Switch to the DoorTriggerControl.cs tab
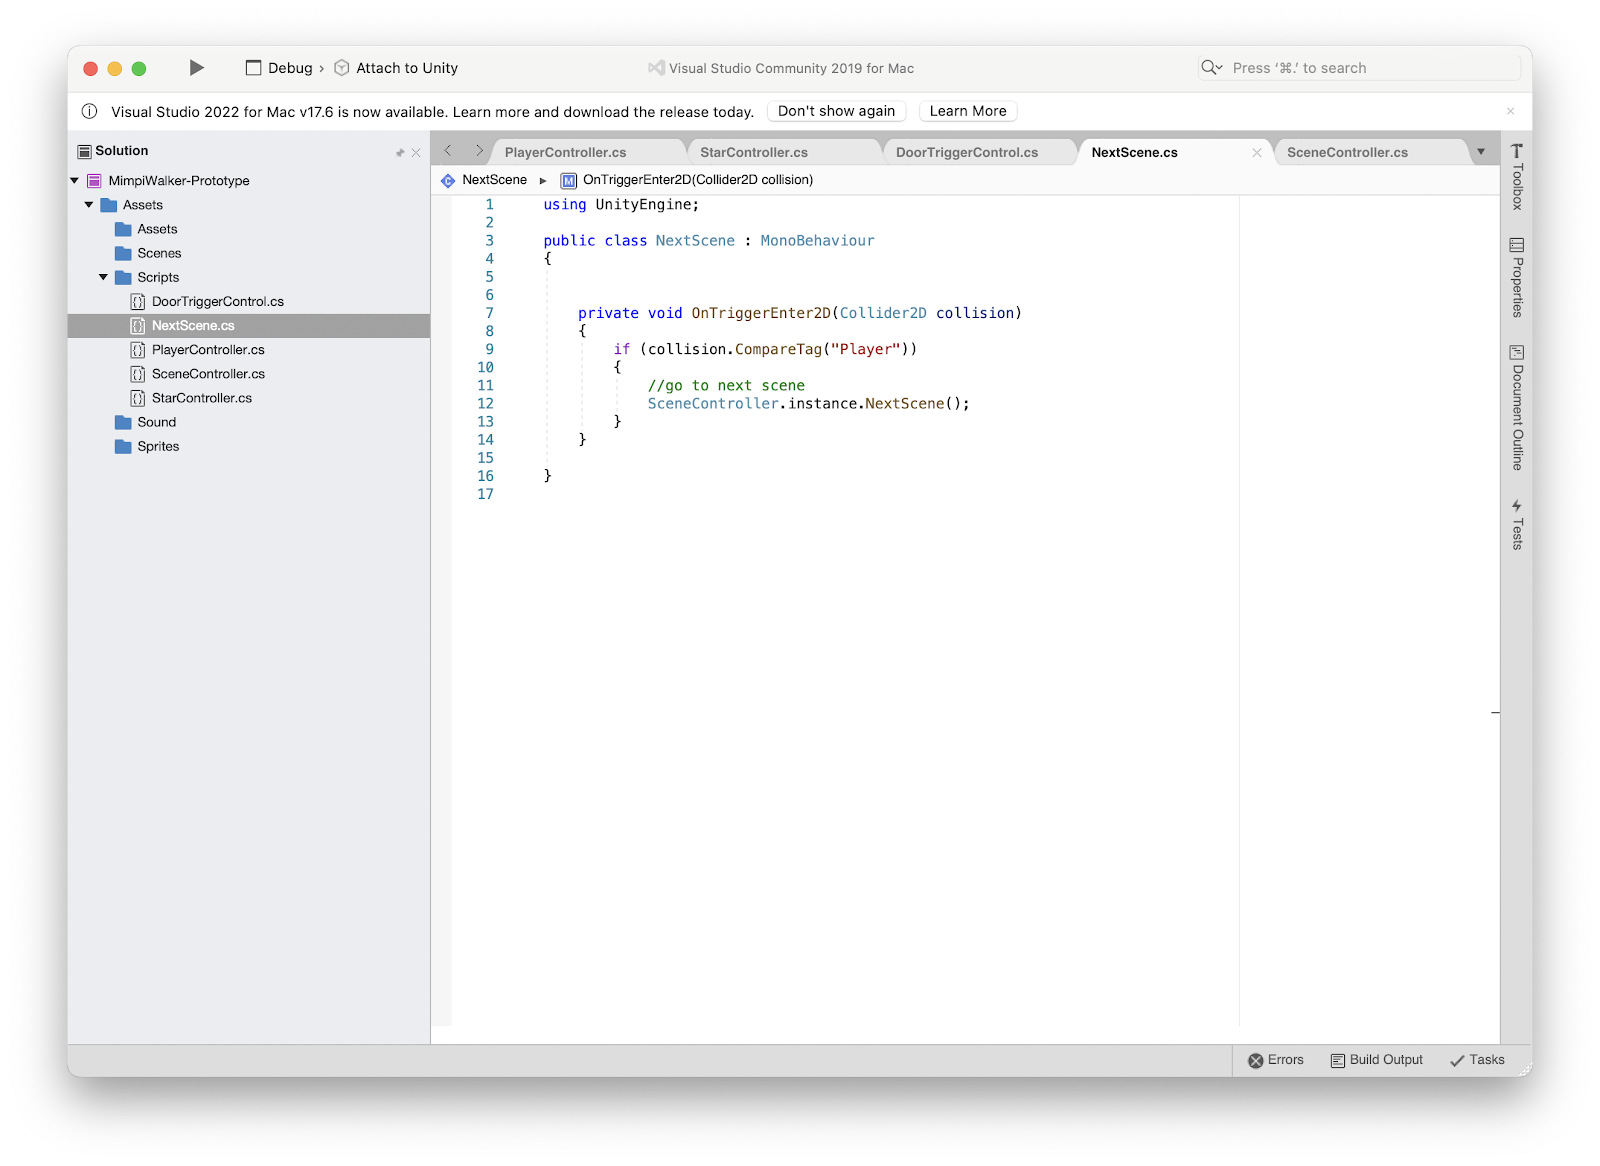1600x1166 pixels. click(967, 152)
